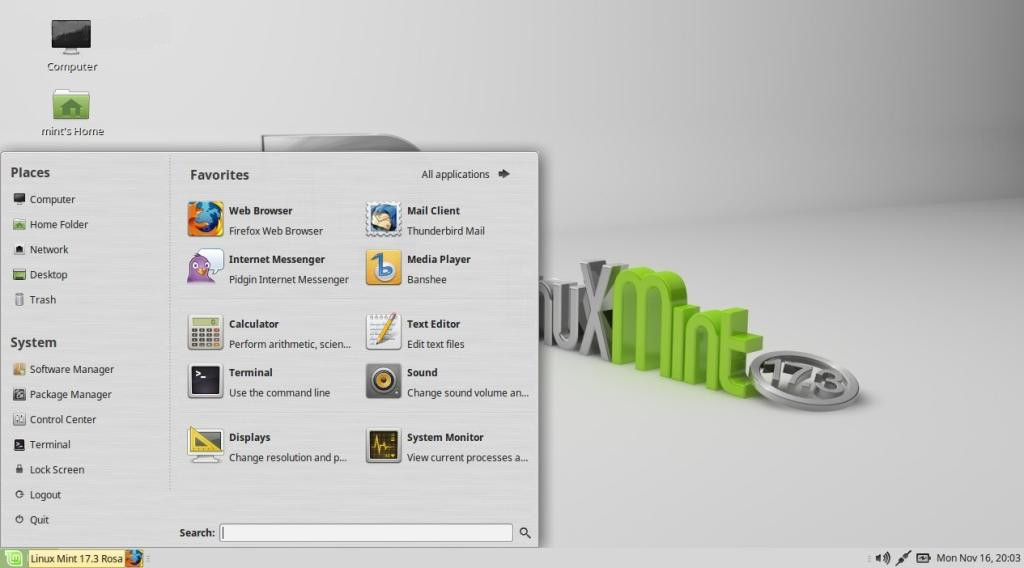Click the Linux Mint 17.3 Rosa panel button
This screenshot has height=568, width=1024.
tap(76, 559)
